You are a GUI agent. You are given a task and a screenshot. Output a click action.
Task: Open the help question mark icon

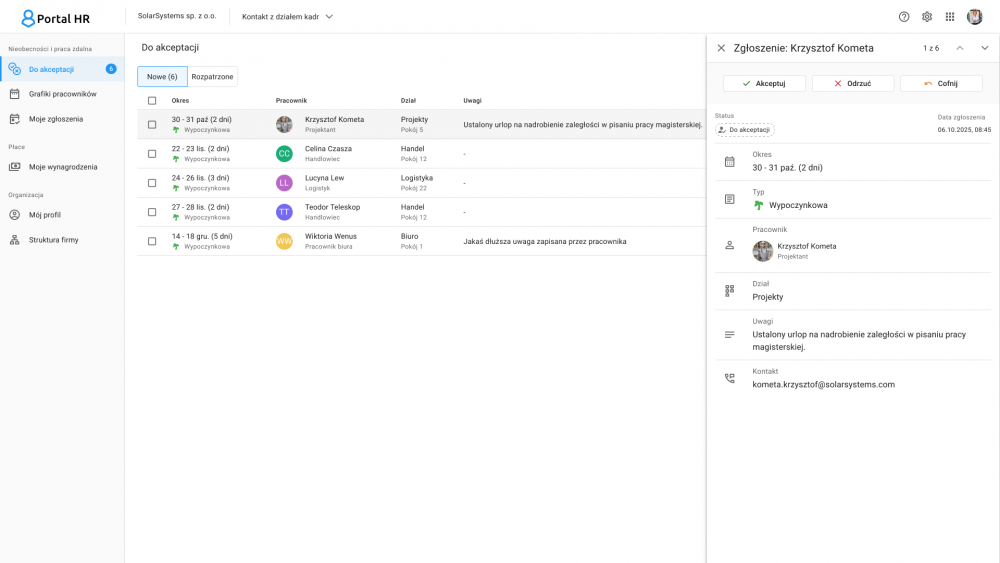(x=904, y=17)
